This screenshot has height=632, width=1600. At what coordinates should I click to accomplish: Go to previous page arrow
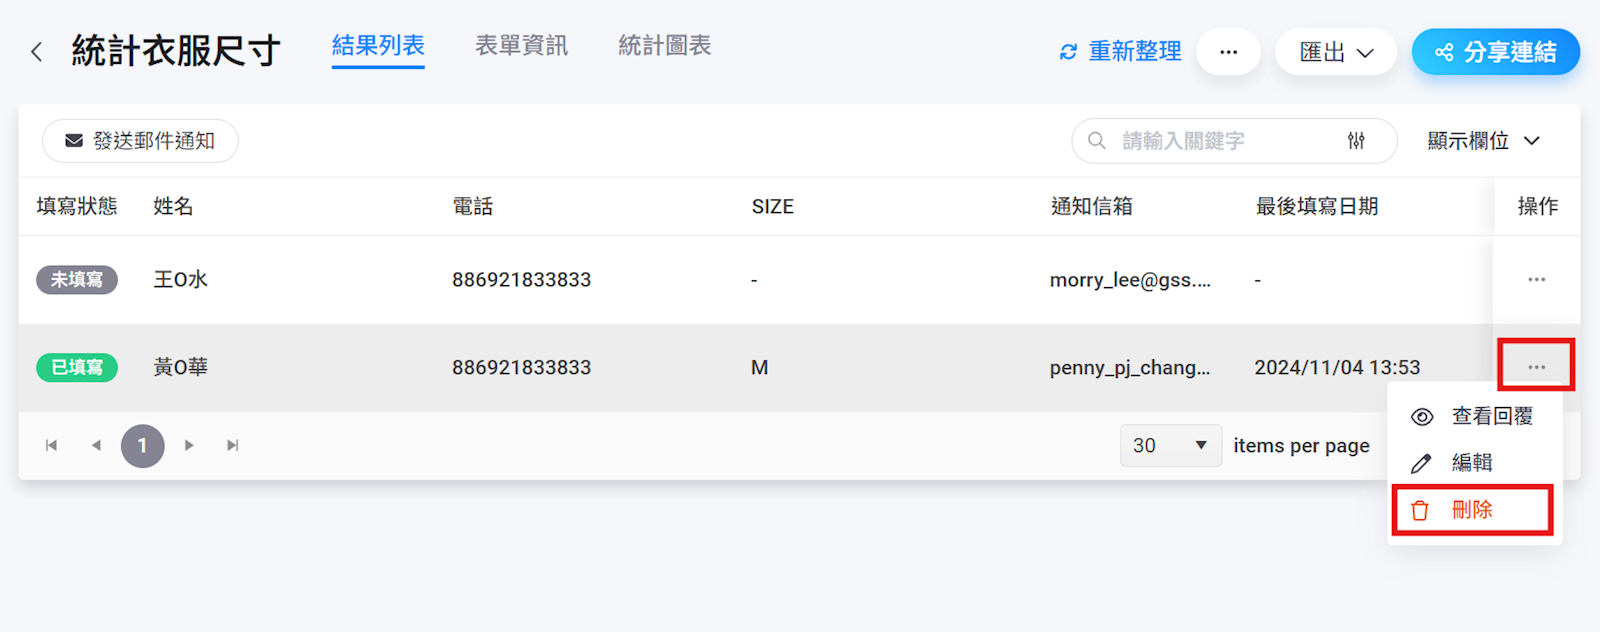[x=96, y=446]
